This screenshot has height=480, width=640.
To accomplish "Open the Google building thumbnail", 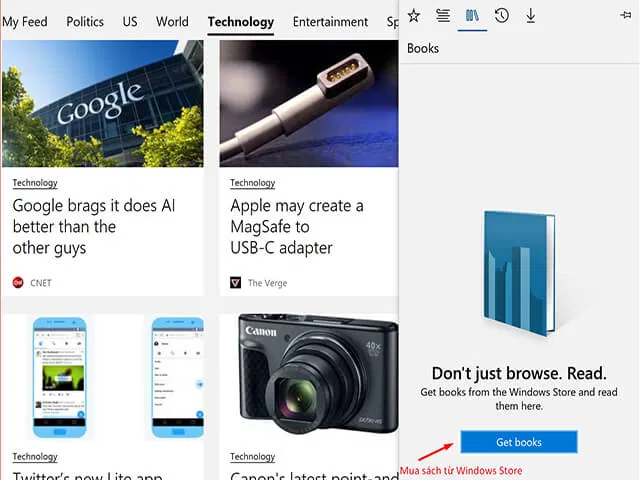I will tap(102, 104).
